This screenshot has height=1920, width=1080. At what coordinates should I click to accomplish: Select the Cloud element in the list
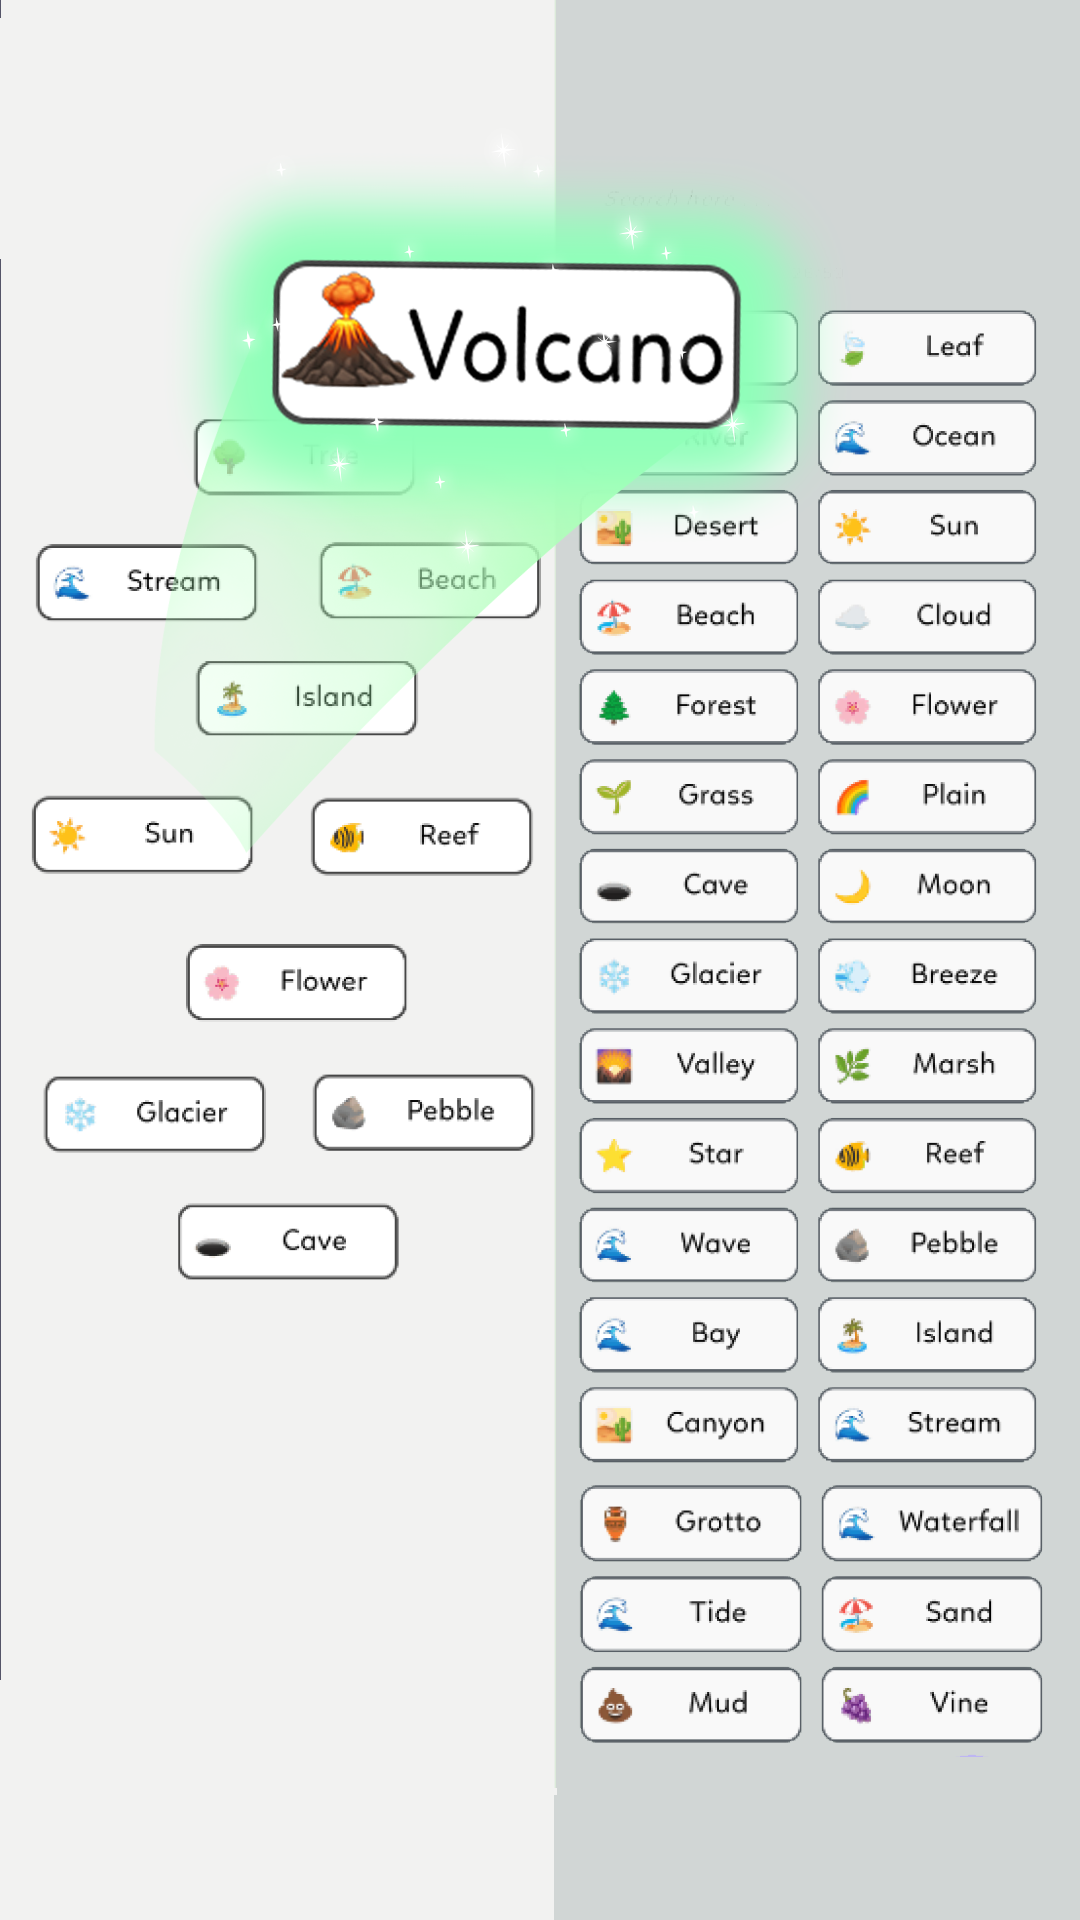pos(927,617)
